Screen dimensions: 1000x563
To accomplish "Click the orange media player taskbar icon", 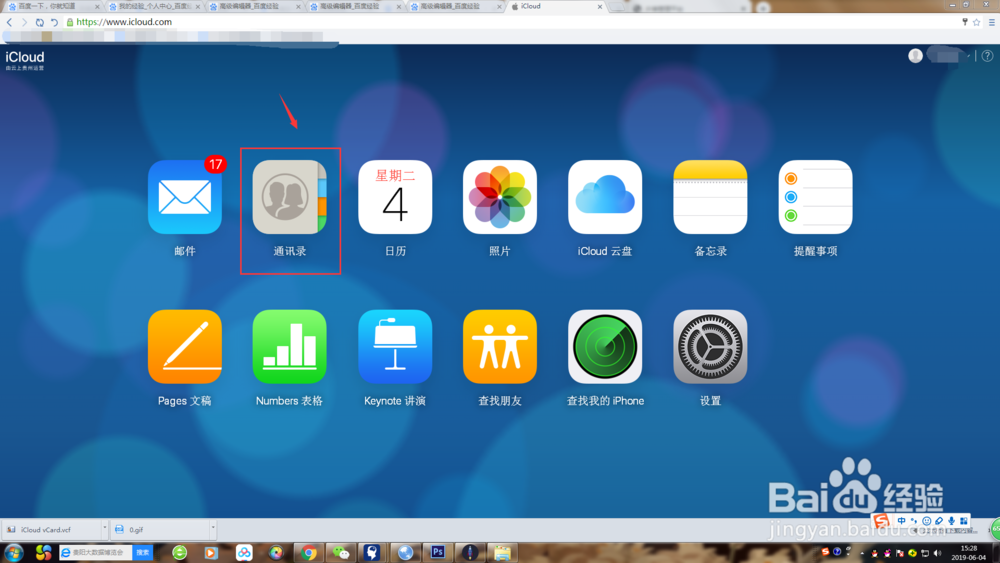I will tap(211, 553).
